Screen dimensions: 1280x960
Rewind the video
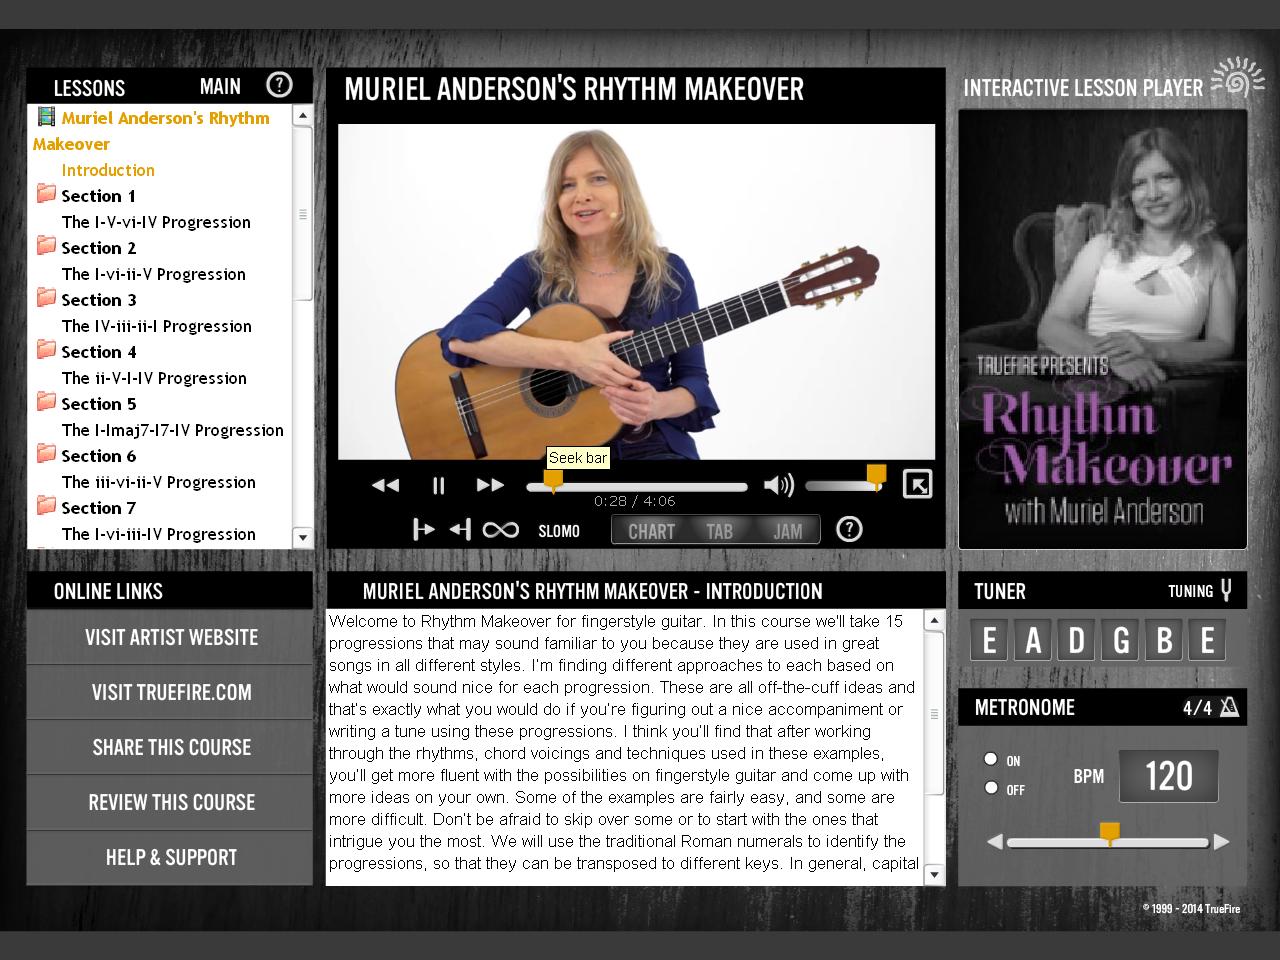(x=385, y=485)
